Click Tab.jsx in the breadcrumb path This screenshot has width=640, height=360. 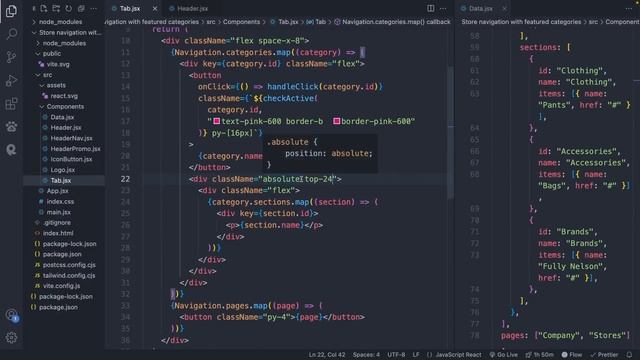click(288, 22)
